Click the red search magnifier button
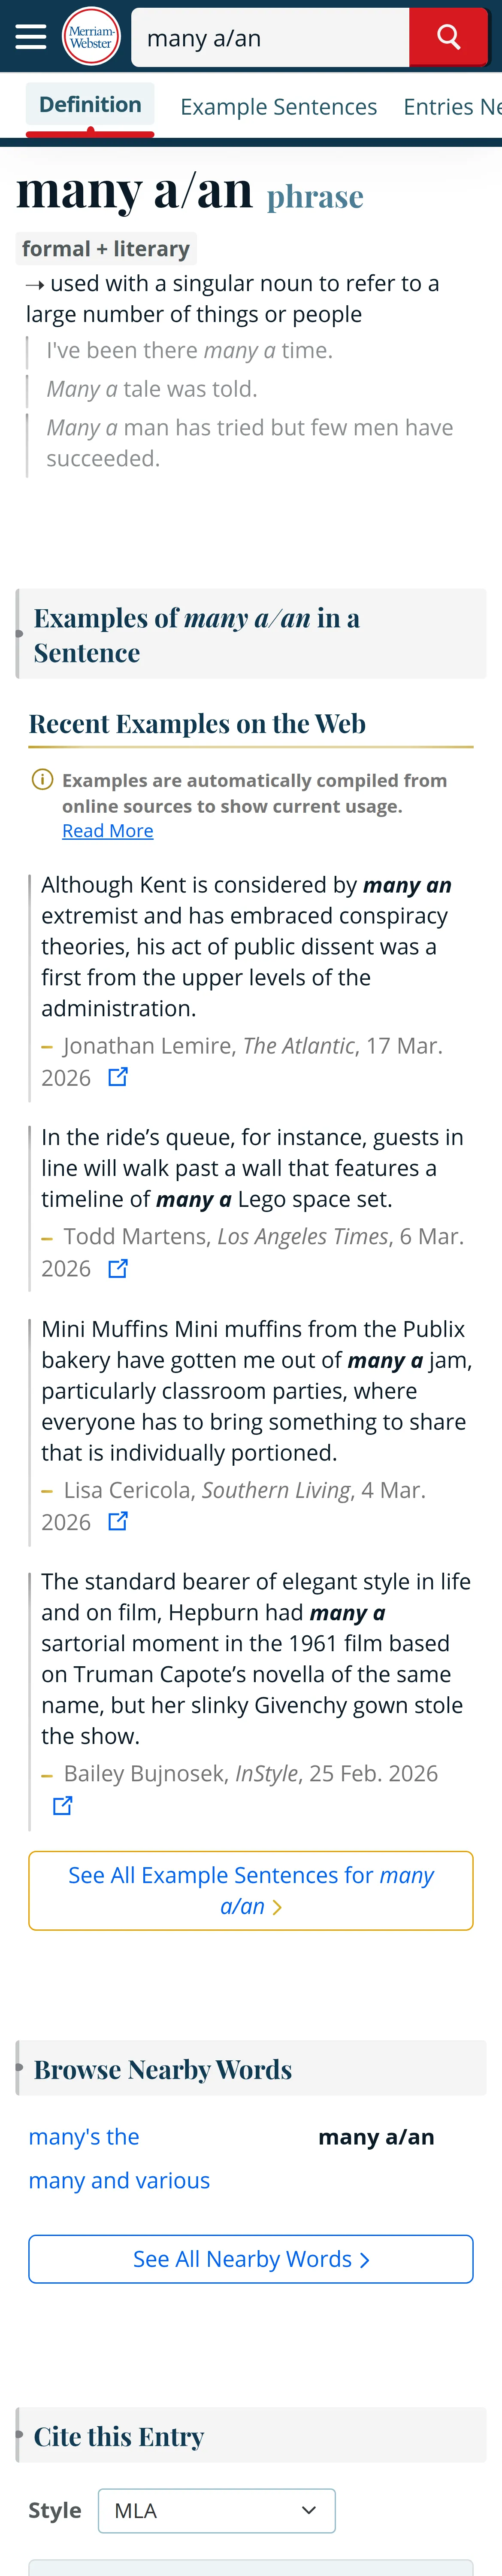 [448, 37]
